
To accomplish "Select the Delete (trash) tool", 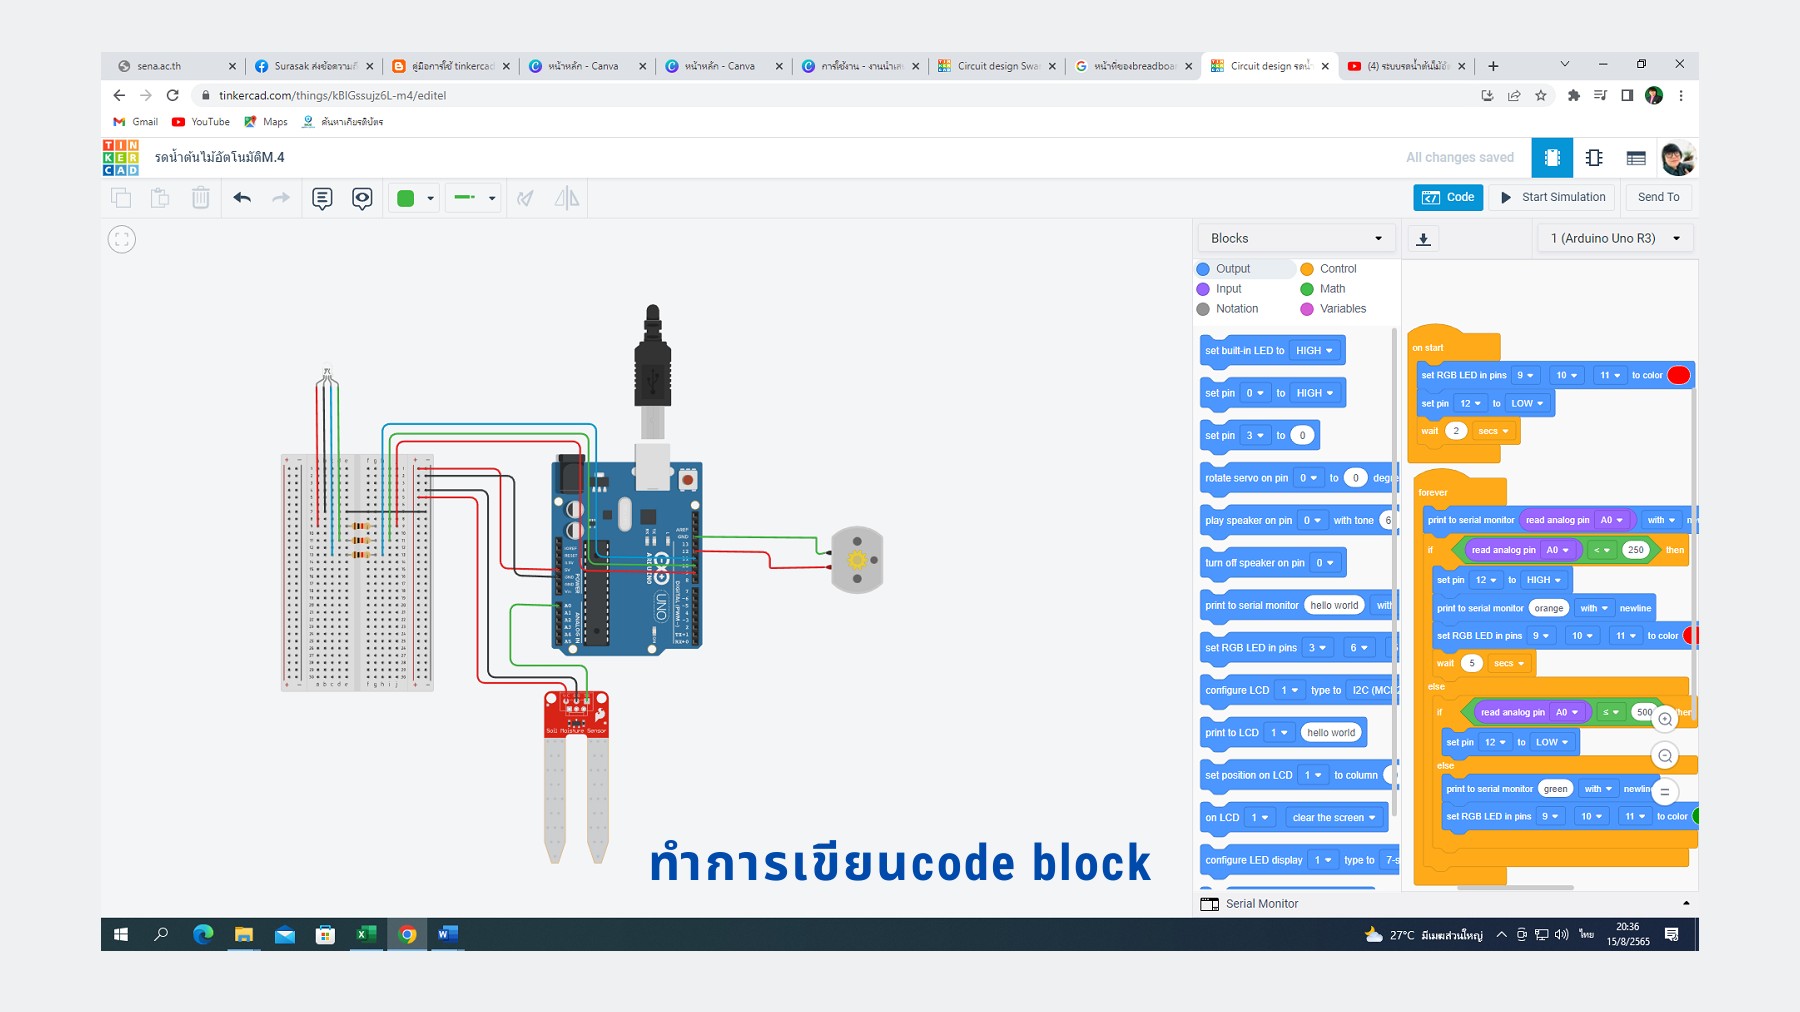I will [x=201, y=197].
